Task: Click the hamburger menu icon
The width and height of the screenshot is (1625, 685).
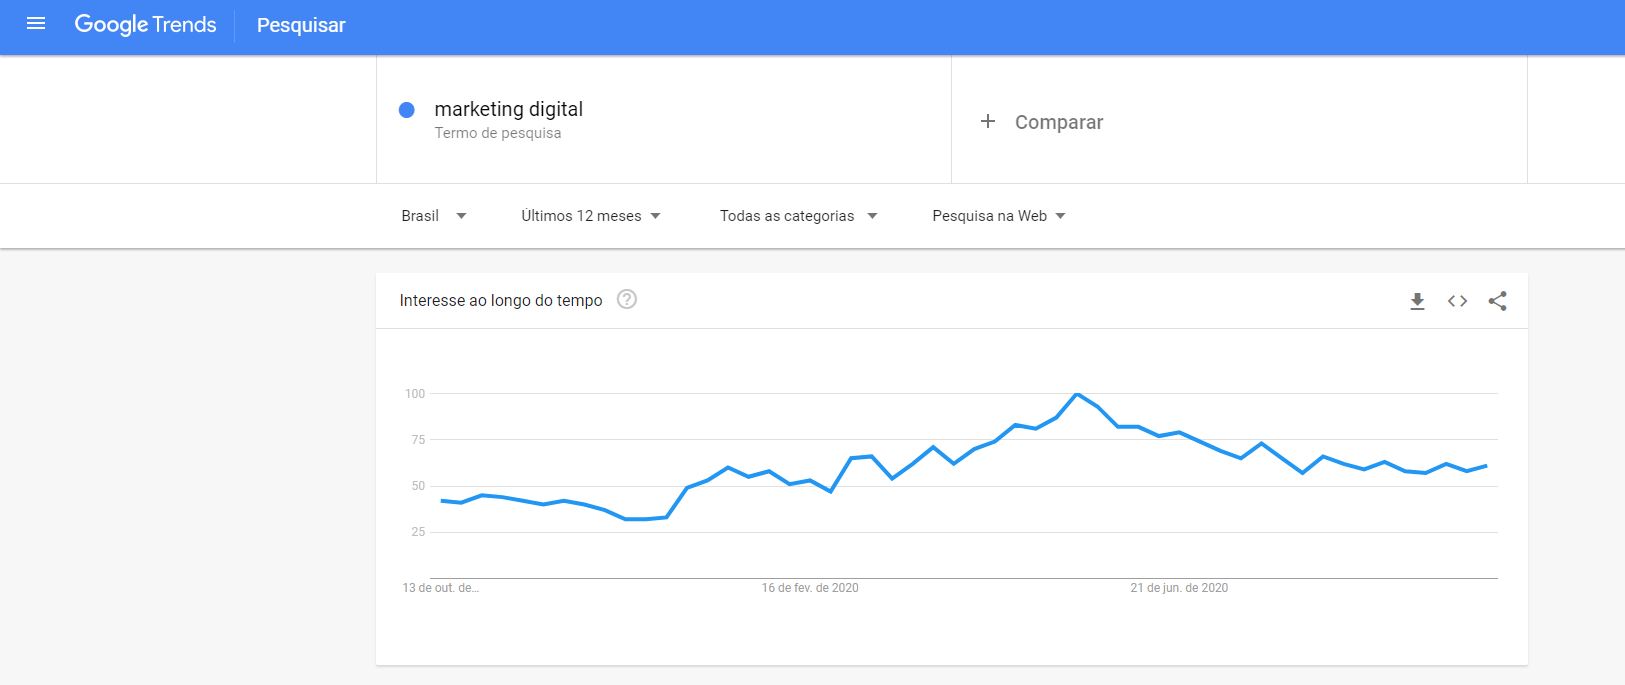Action: (36, 24)
